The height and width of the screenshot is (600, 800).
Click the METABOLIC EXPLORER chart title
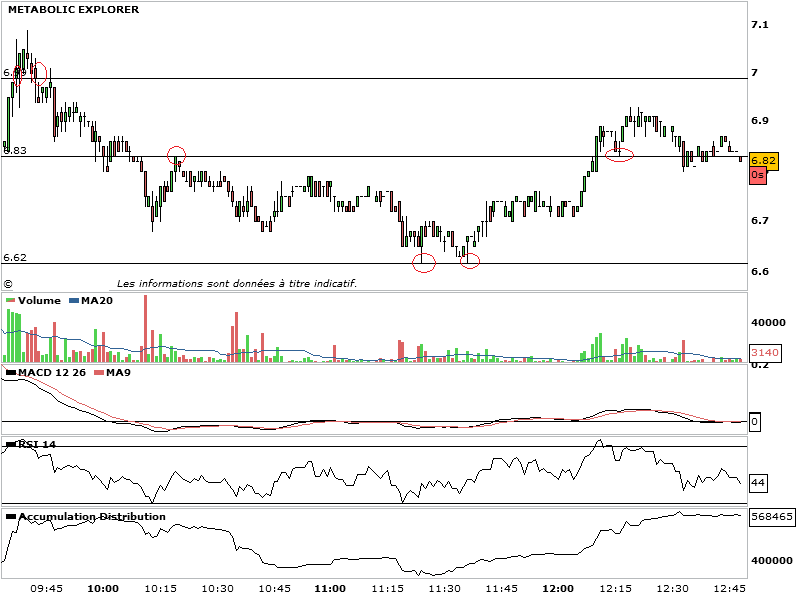(x=73, y=10)
